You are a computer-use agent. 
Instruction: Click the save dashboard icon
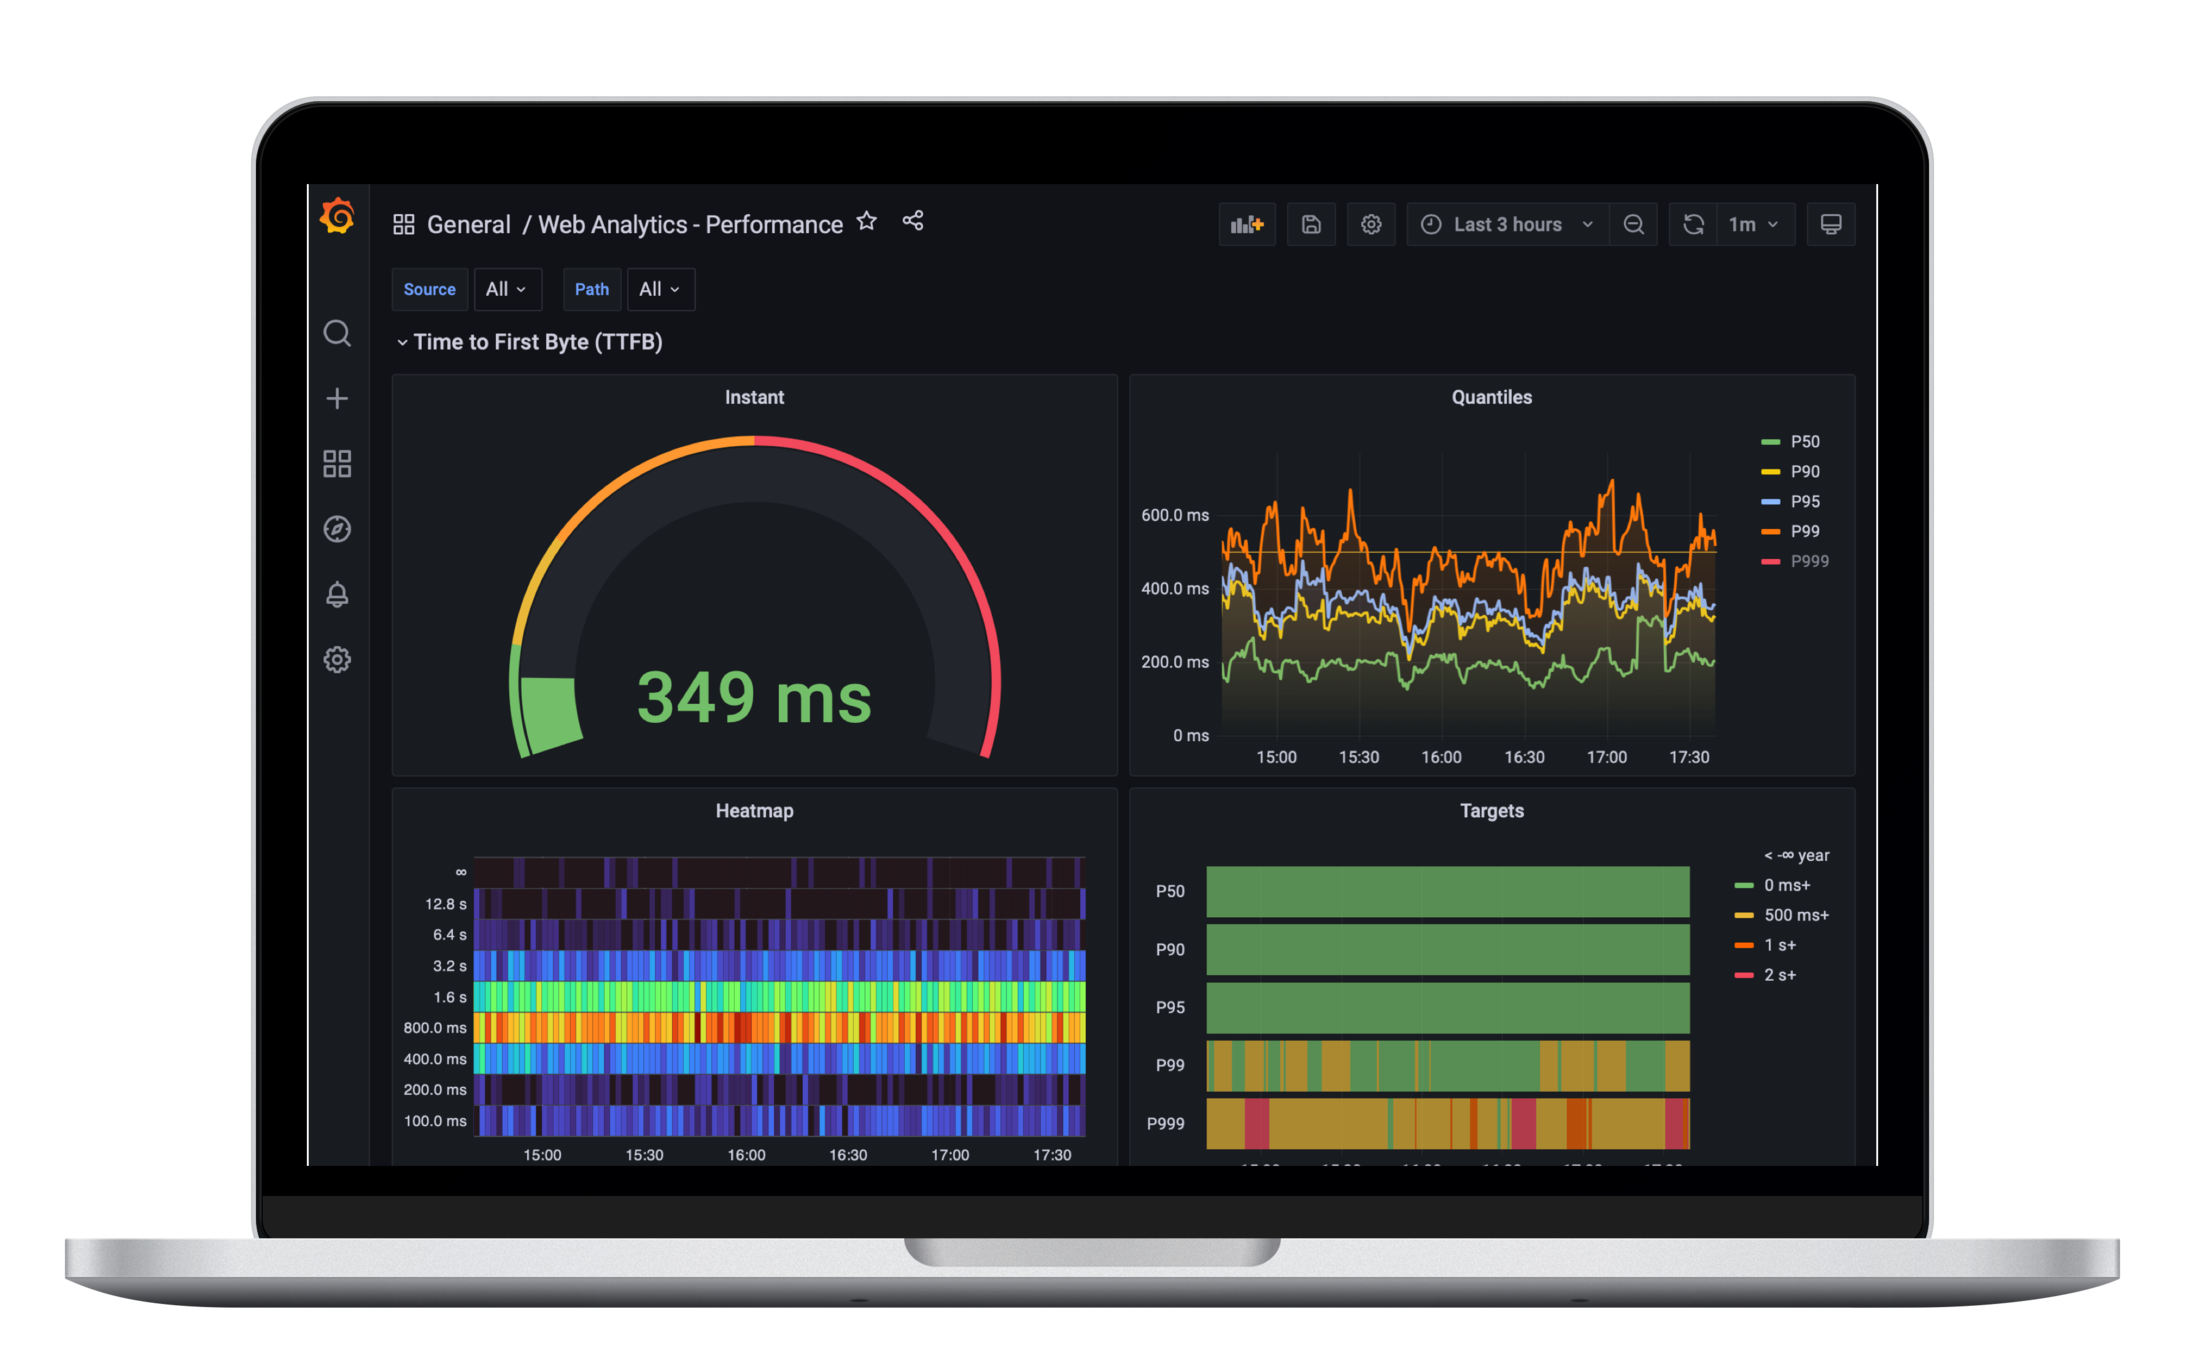point(1310,225)
